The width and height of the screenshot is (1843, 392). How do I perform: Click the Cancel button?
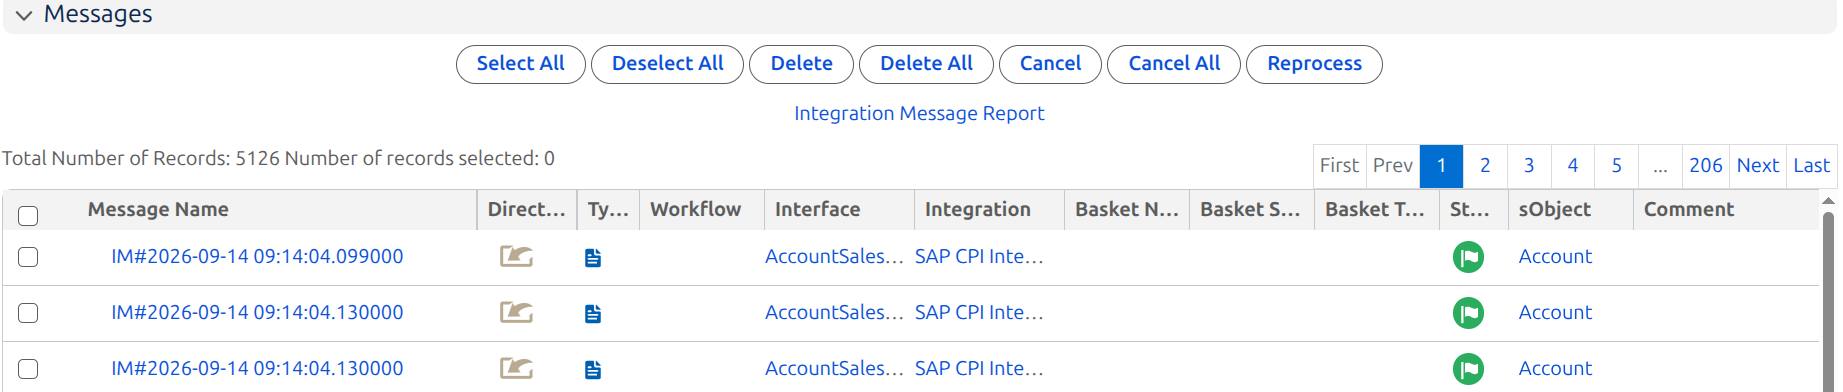coord(1050,64)
